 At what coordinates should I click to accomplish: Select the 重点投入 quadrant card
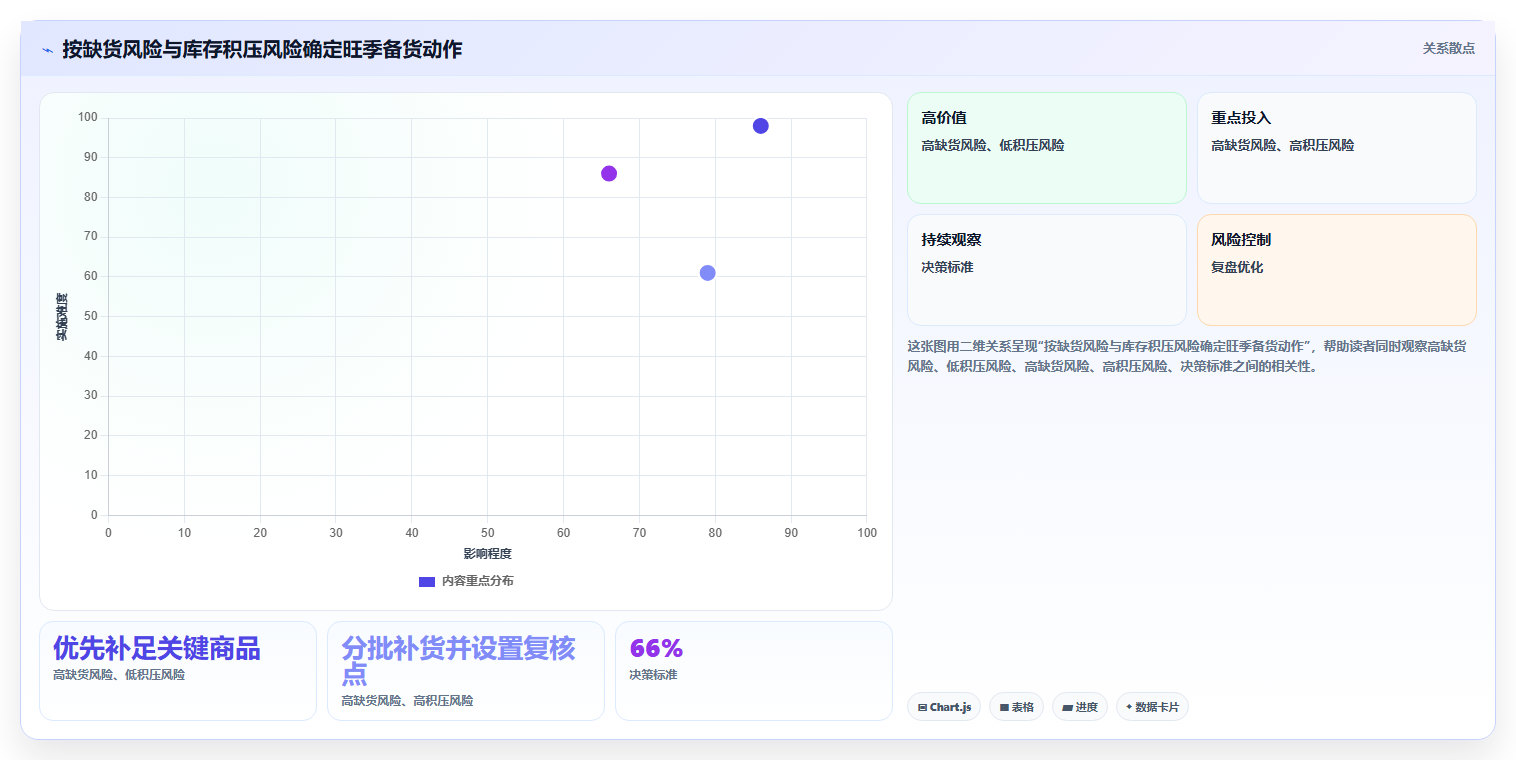coord(1336,148)
